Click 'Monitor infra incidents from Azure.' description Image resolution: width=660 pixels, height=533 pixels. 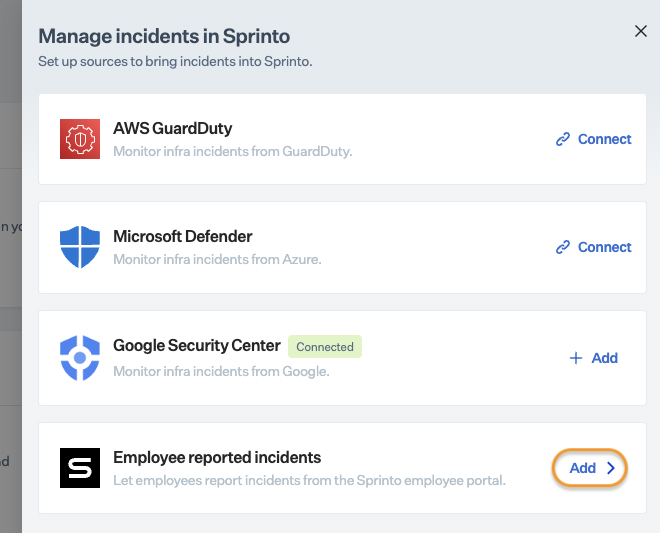coord(217,259)
